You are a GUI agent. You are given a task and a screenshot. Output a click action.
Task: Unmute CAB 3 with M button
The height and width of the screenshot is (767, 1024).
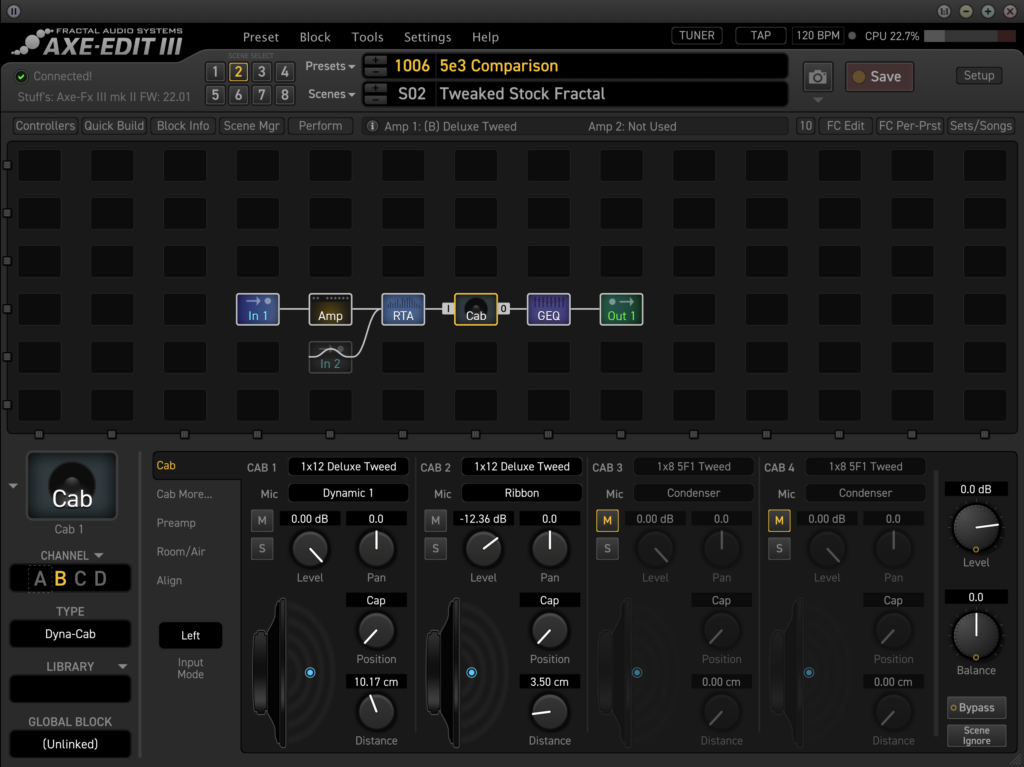point(607,520)
